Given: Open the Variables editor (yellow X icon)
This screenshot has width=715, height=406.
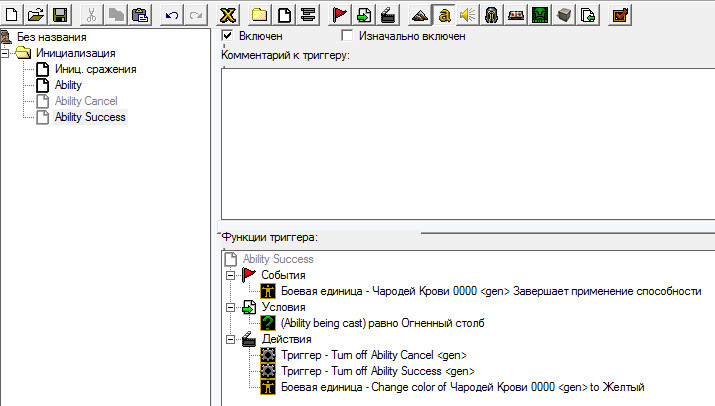Looking at the screenshot, I should [x=228, y=15].
